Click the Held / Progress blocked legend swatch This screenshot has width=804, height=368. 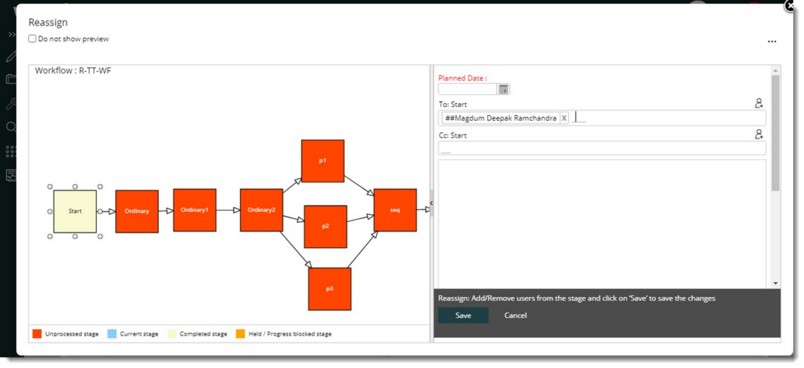click(x=240, y=334)
